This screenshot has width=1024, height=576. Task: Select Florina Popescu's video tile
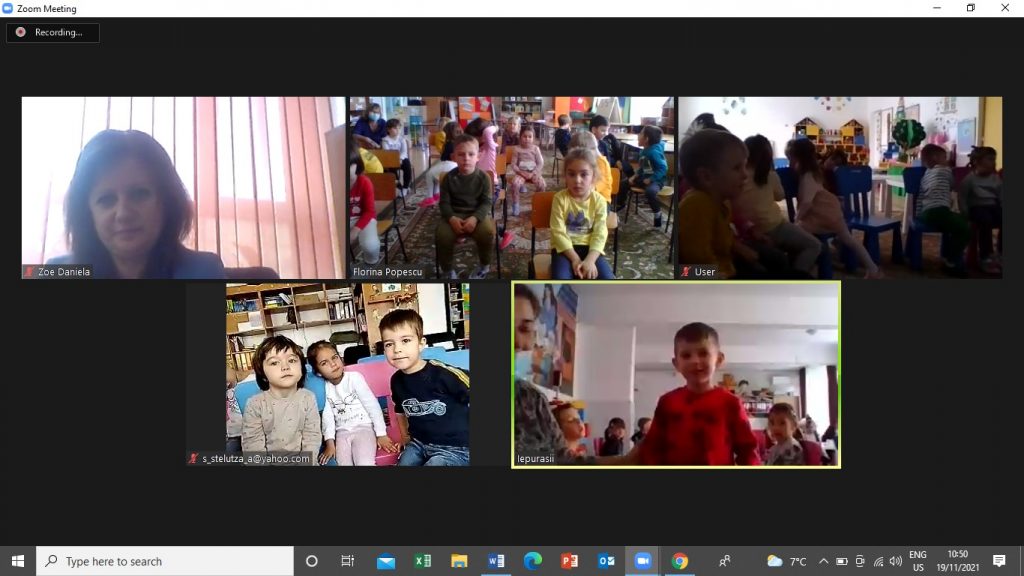510,185
